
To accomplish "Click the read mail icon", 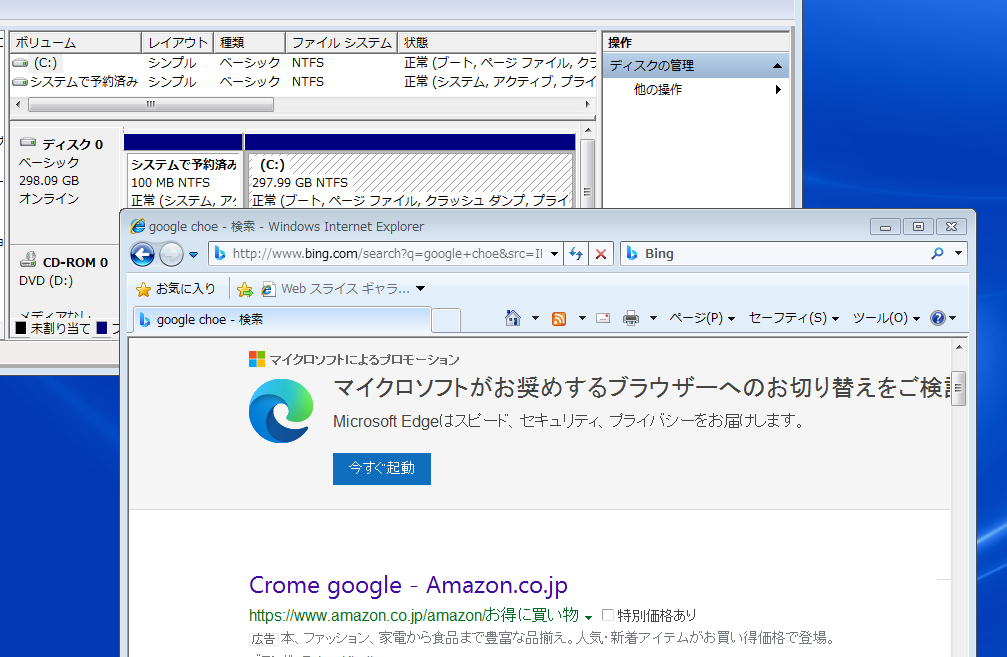I will [x=603, y=318].
